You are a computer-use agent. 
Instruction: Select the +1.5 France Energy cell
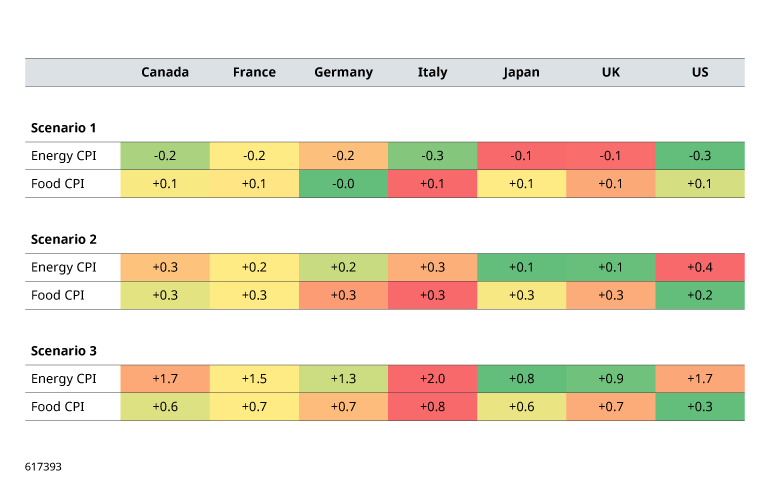point(254,379)
